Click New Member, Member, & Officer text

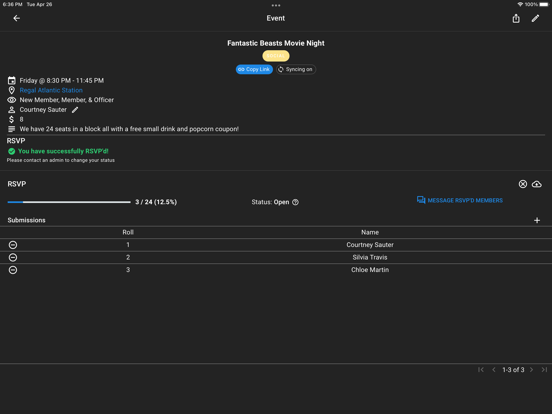[x=67, y=100]
